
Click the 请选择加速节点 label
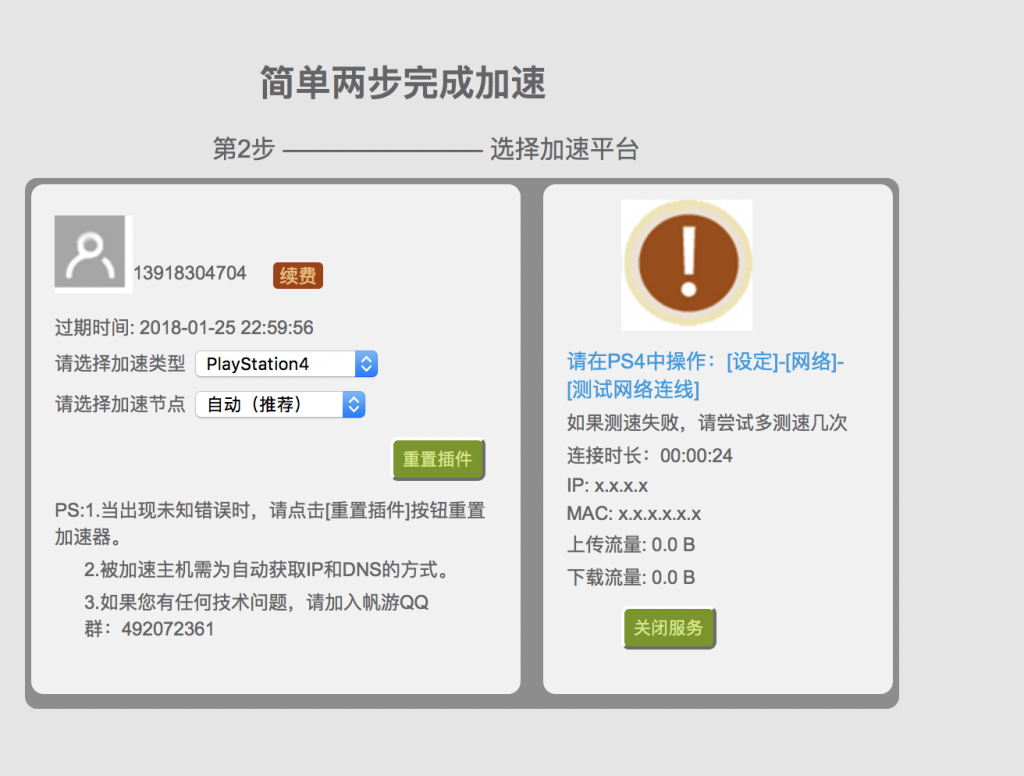click(x=120, y=404)
